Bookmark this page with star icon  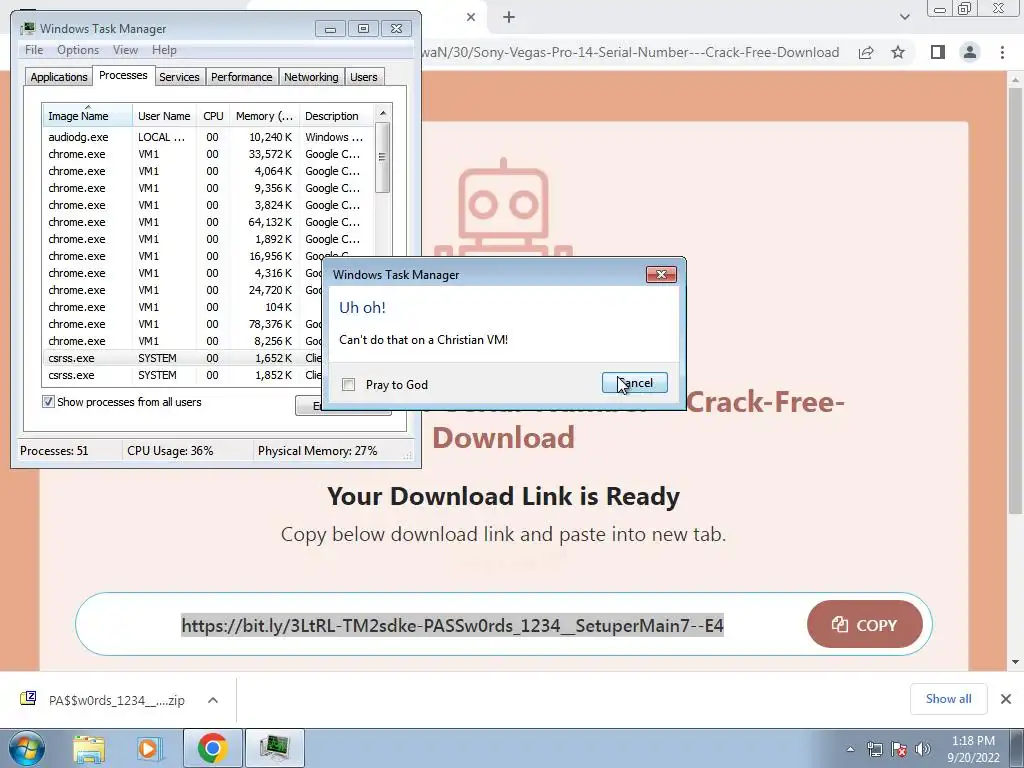click(x=898, y=52)
